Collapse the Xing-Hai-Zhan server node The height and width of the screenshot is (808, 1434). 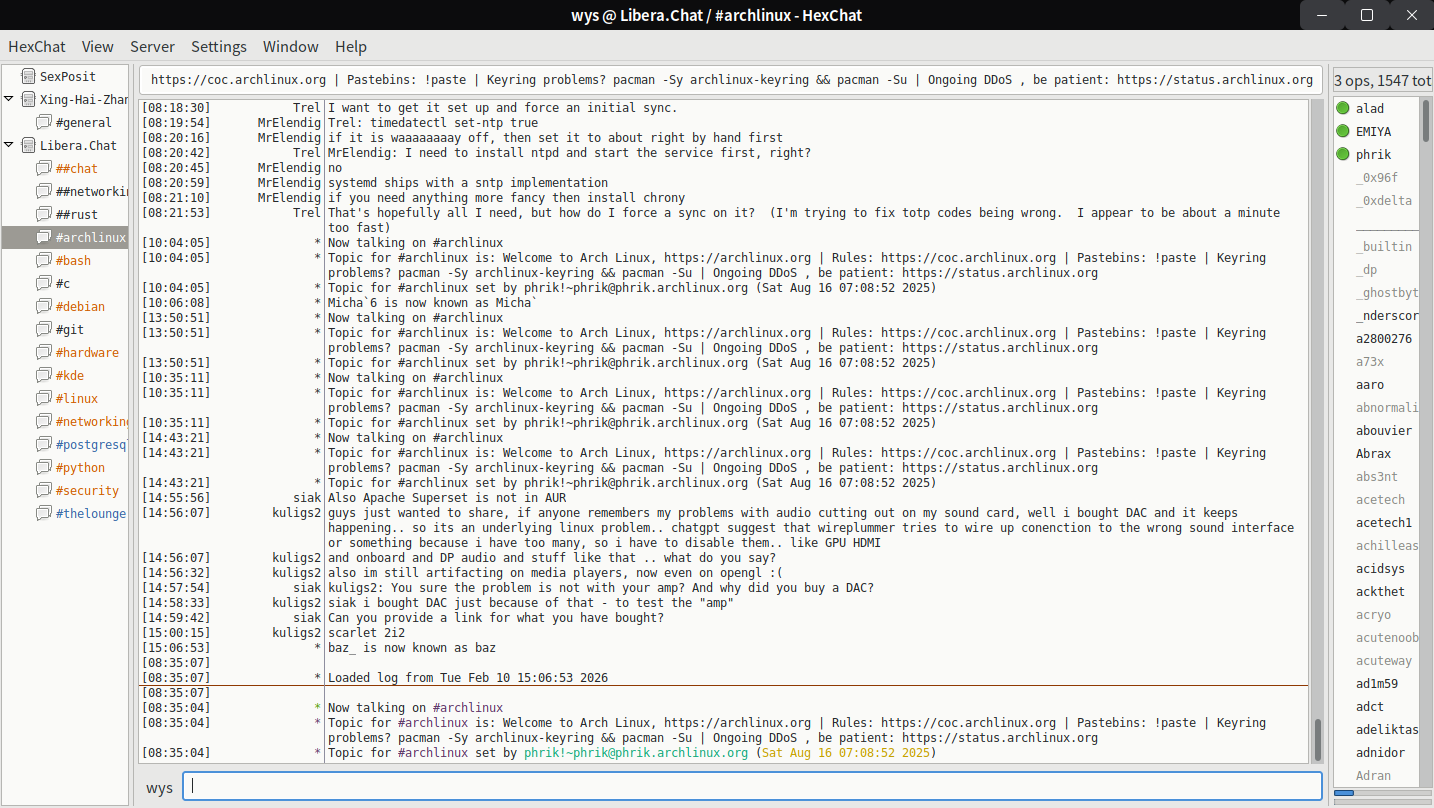click(9, 100)
